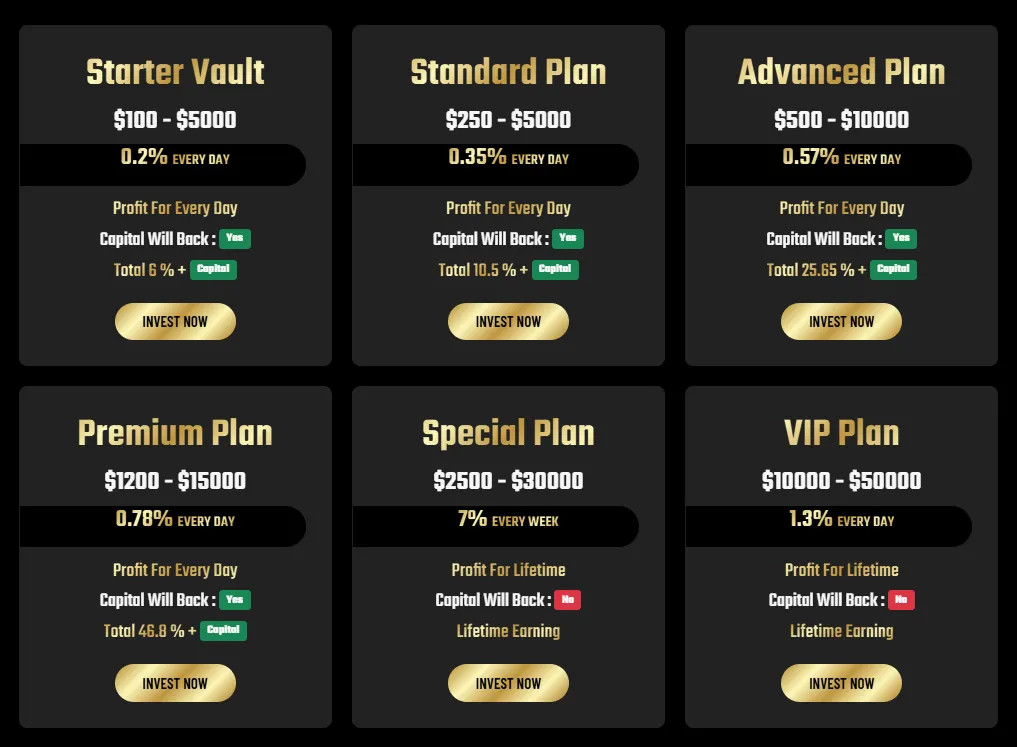Click the red No badge in Special Plan
Image resolution: width=1017 pixels, height=747 pixels.
pyautogui.click(x=568, y=600)
